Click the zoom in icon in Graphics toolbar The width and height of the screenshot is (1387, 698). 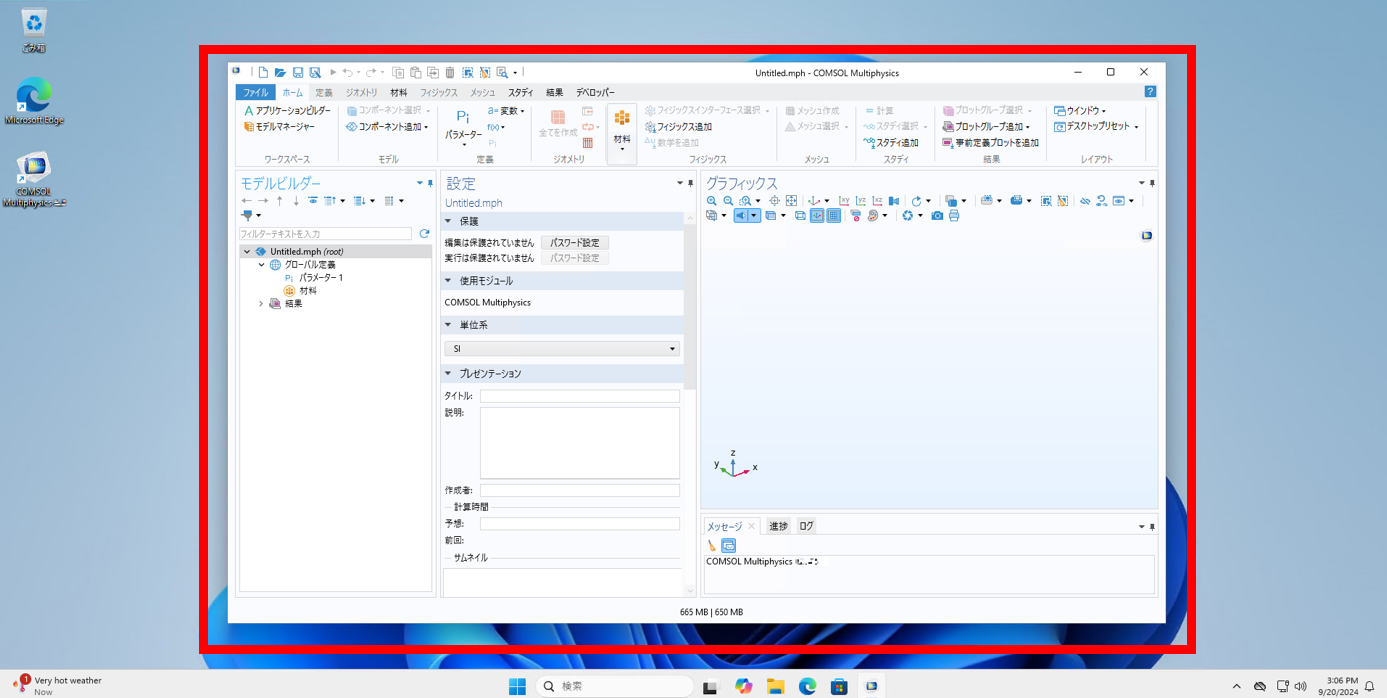(712, 201)
